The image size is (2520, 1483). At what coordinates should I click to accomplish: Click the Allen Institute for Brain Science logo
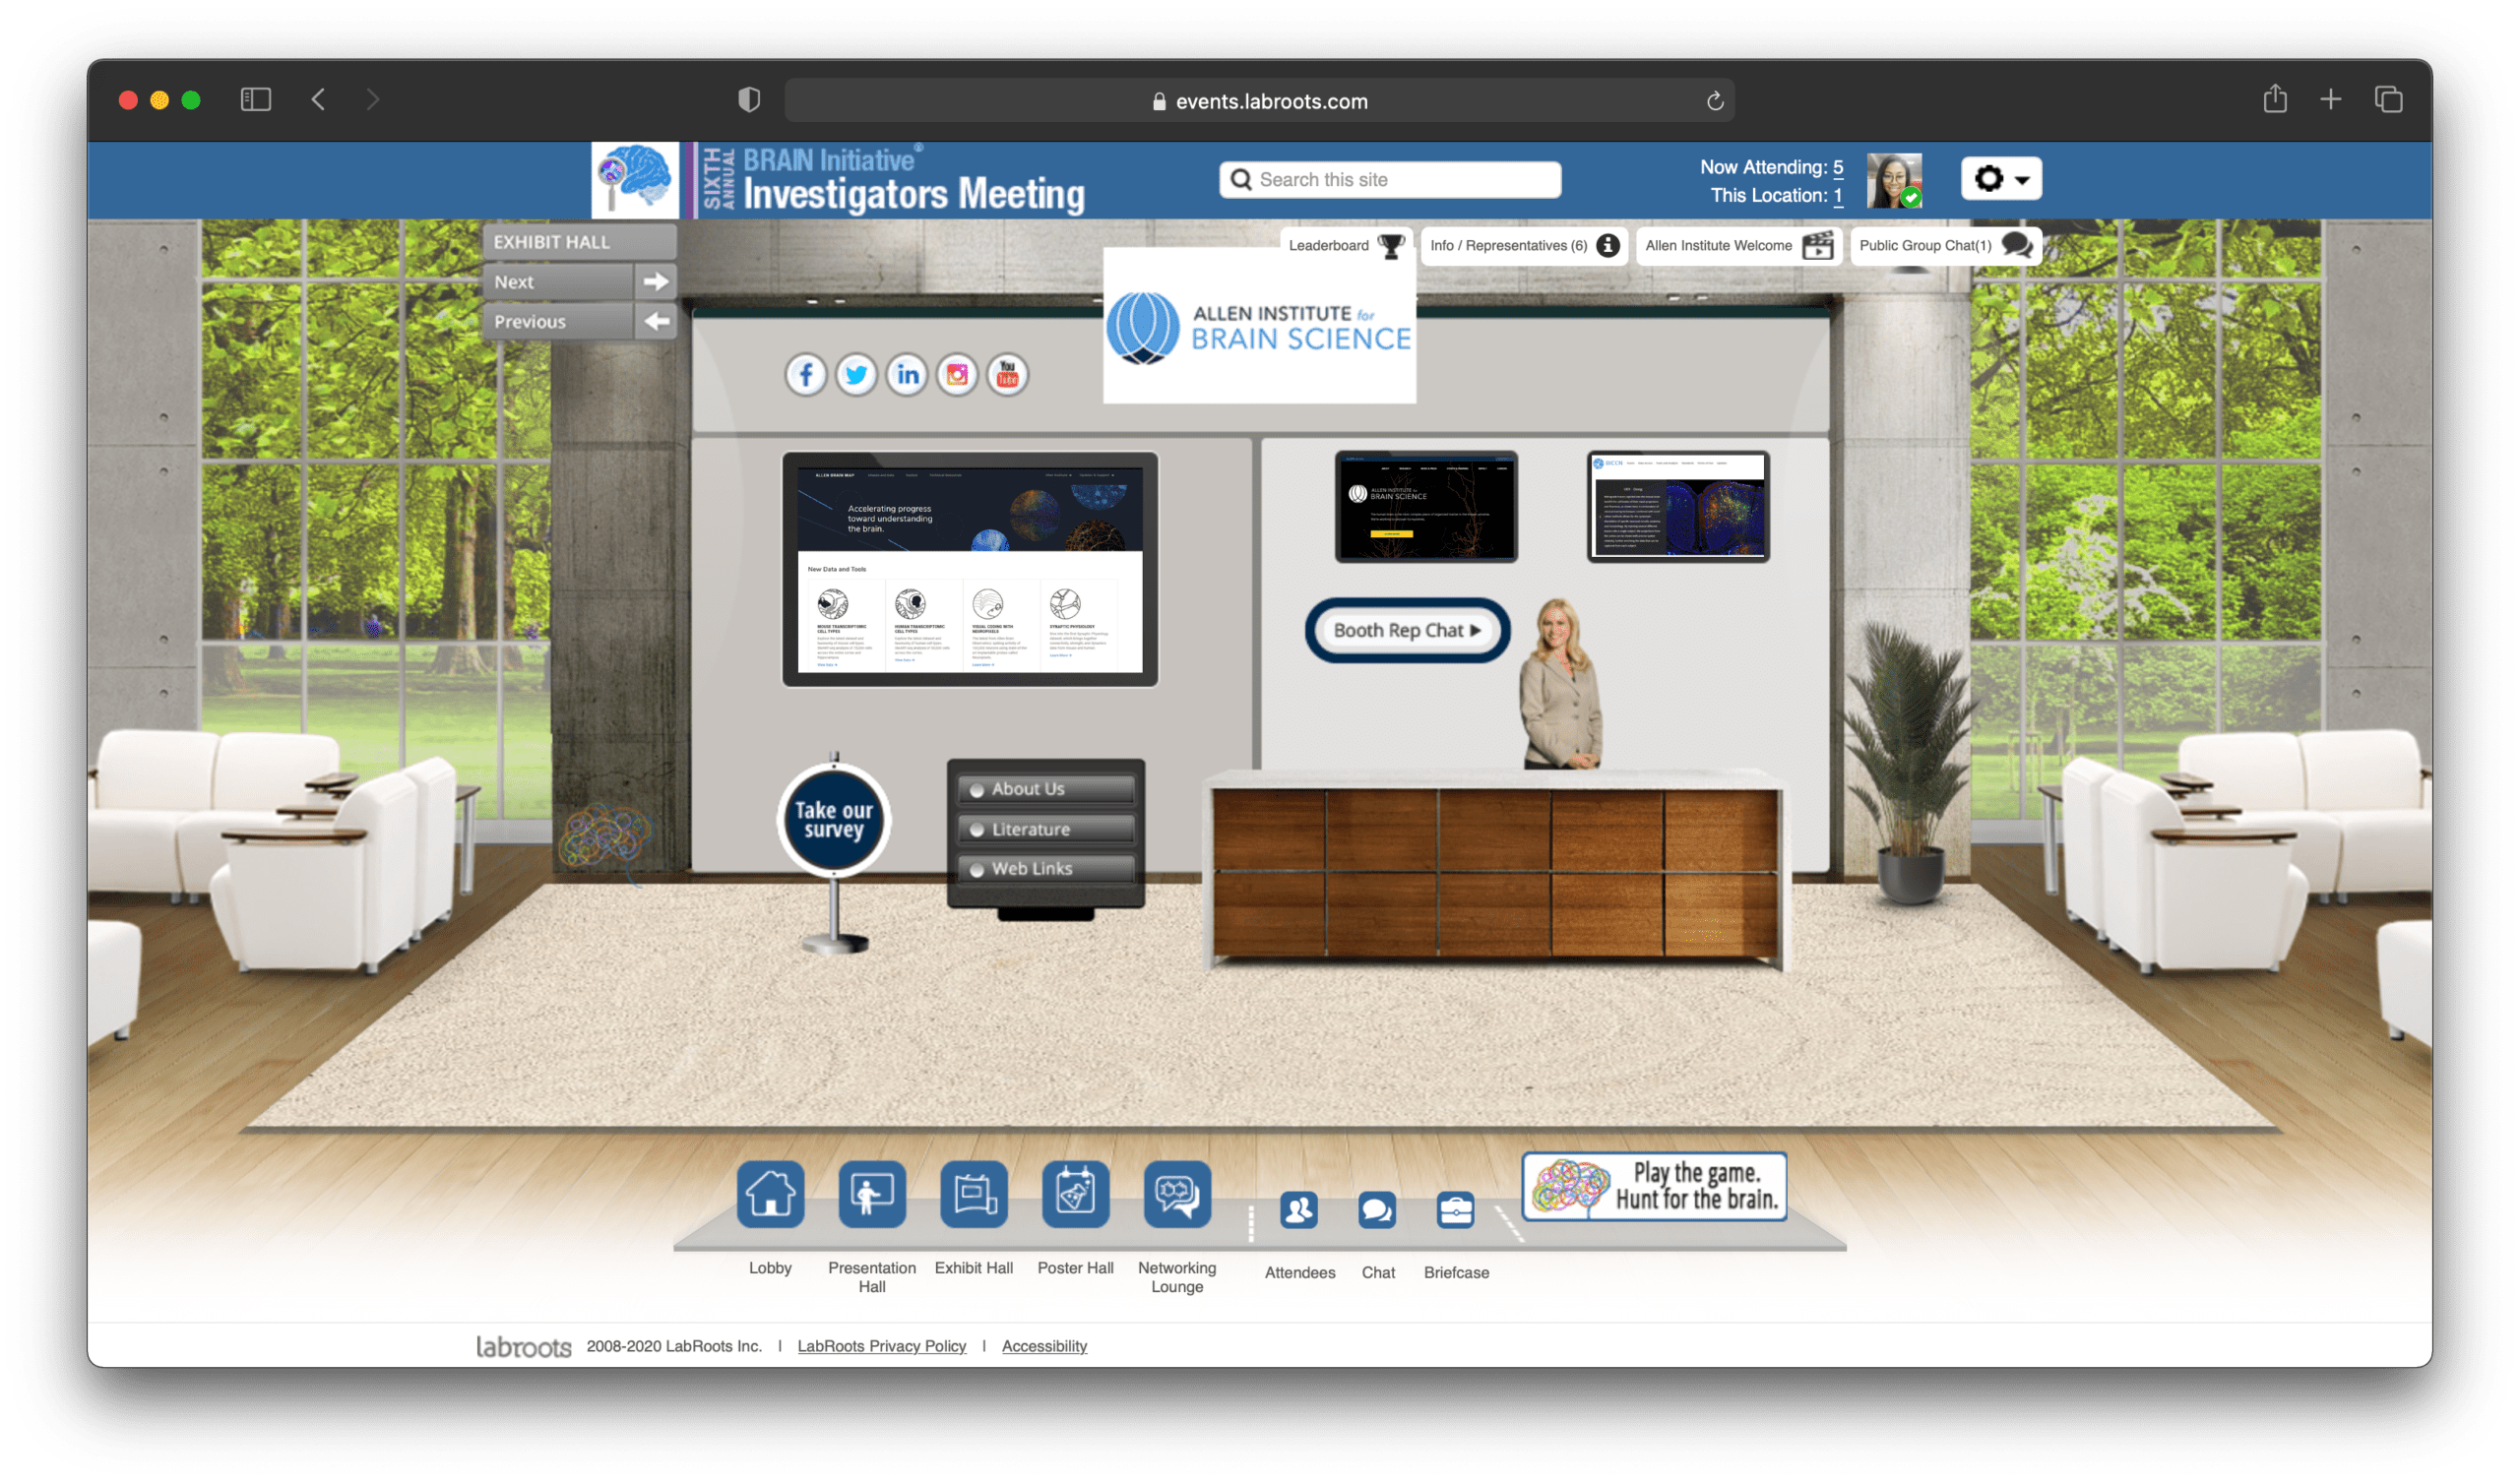1259,328
